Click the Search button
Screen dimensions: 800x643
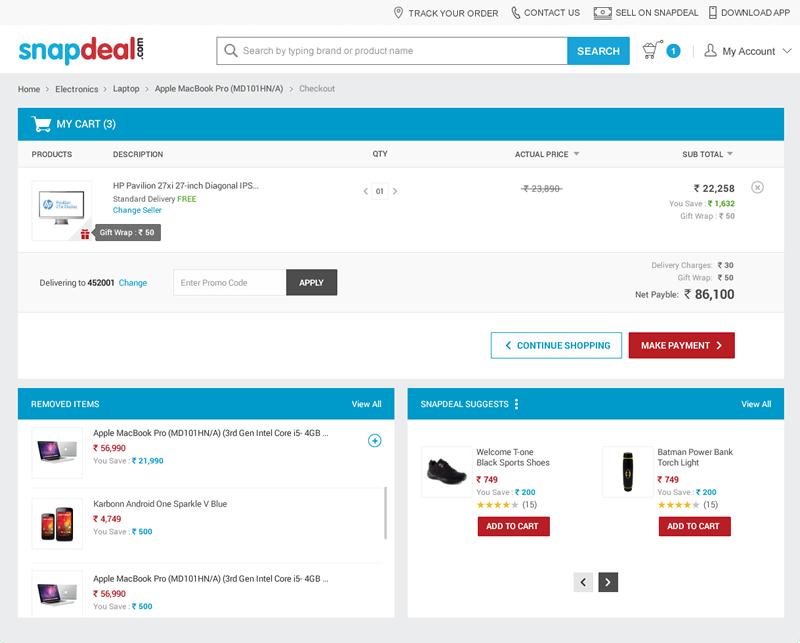coord(598,51)
